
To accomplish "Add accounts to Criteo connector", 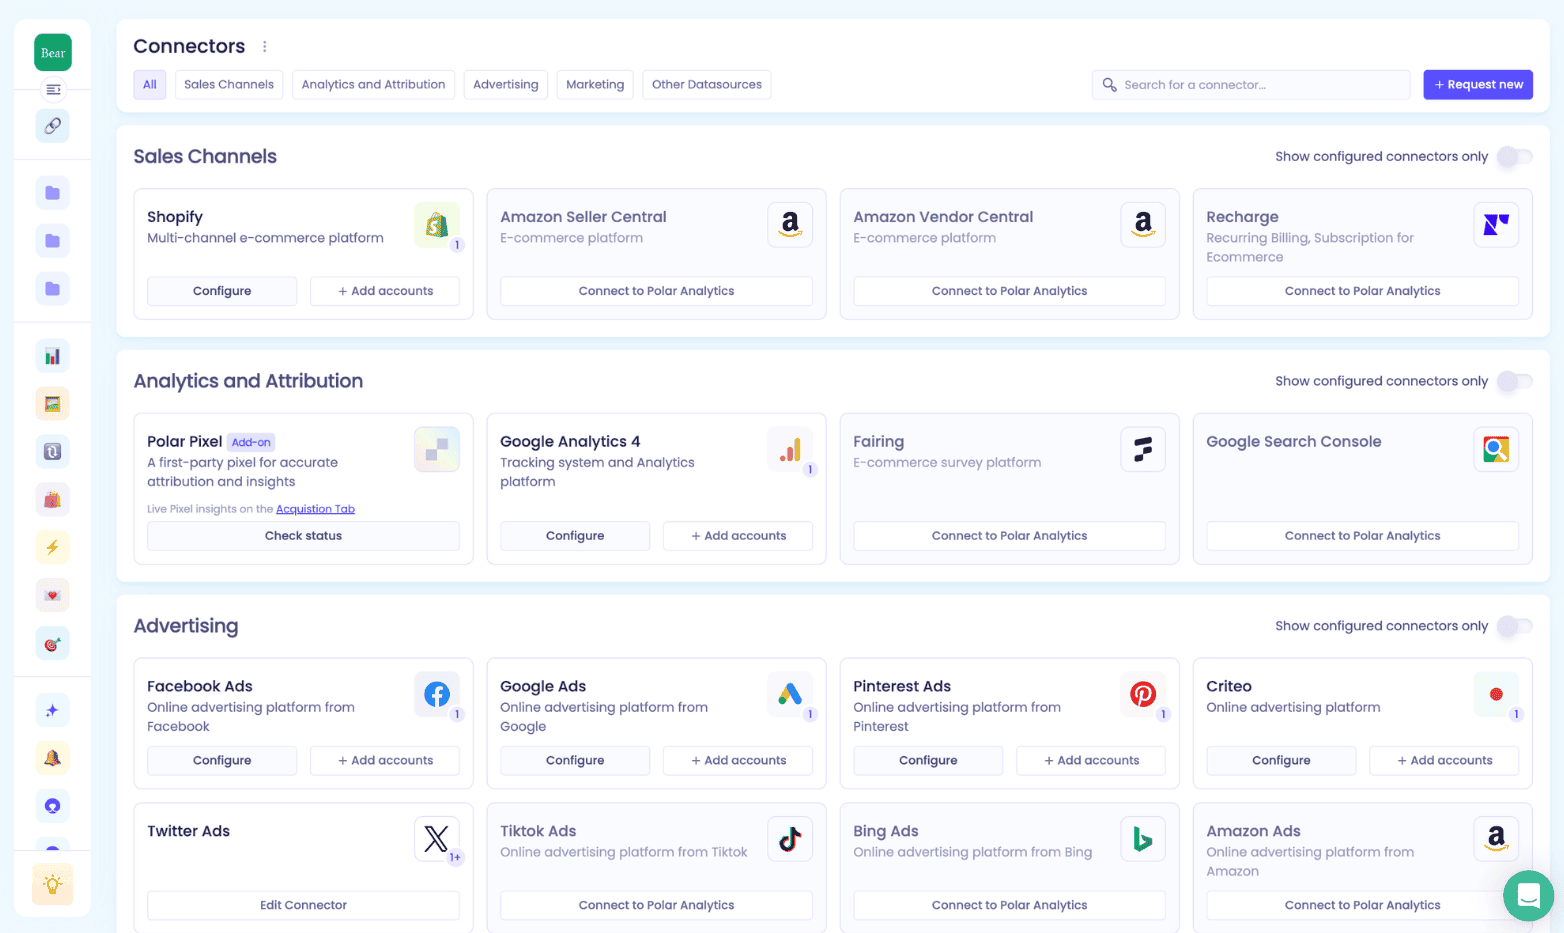I will pos(1444,761).
